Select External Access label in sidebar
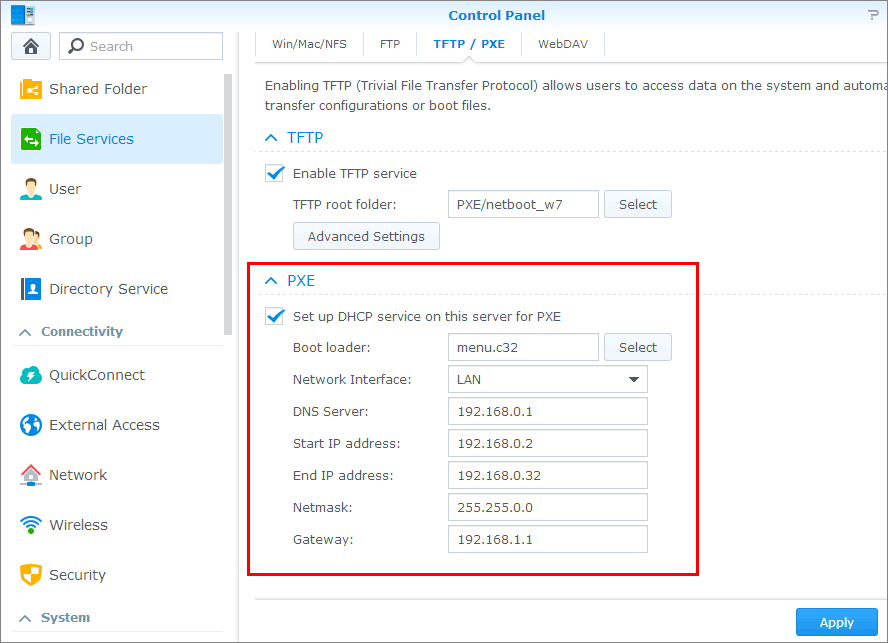Screen dimensions: 888x643 [104, 425]
